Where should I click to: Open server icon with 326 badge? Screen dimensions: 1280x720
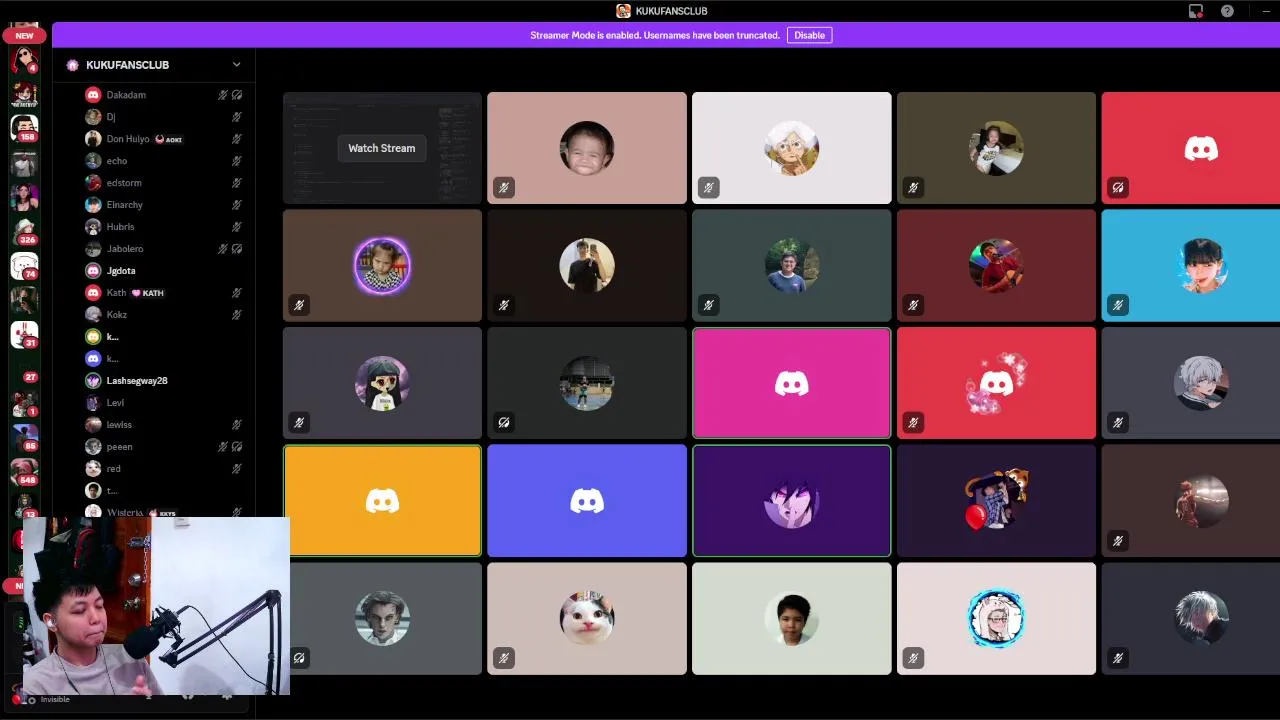click(24, 231)
